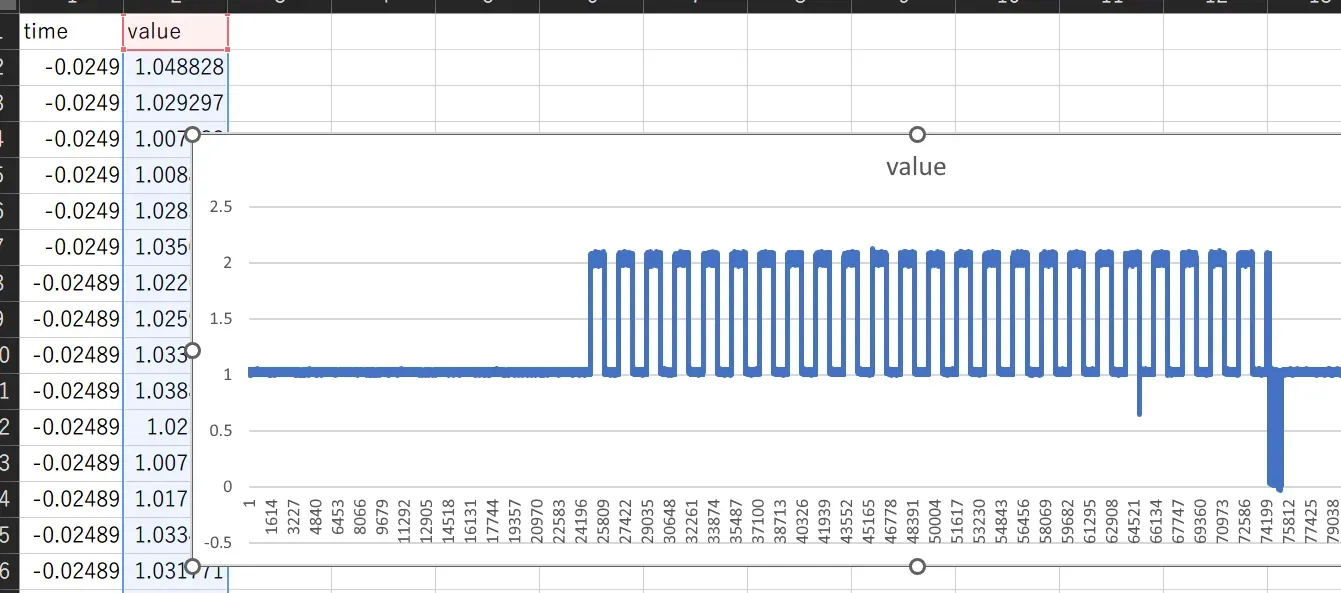Viewport: 1341px width, 593px height.
Task: Click the chart's top-middle resize handle
Action: click(x=917, y=135)
